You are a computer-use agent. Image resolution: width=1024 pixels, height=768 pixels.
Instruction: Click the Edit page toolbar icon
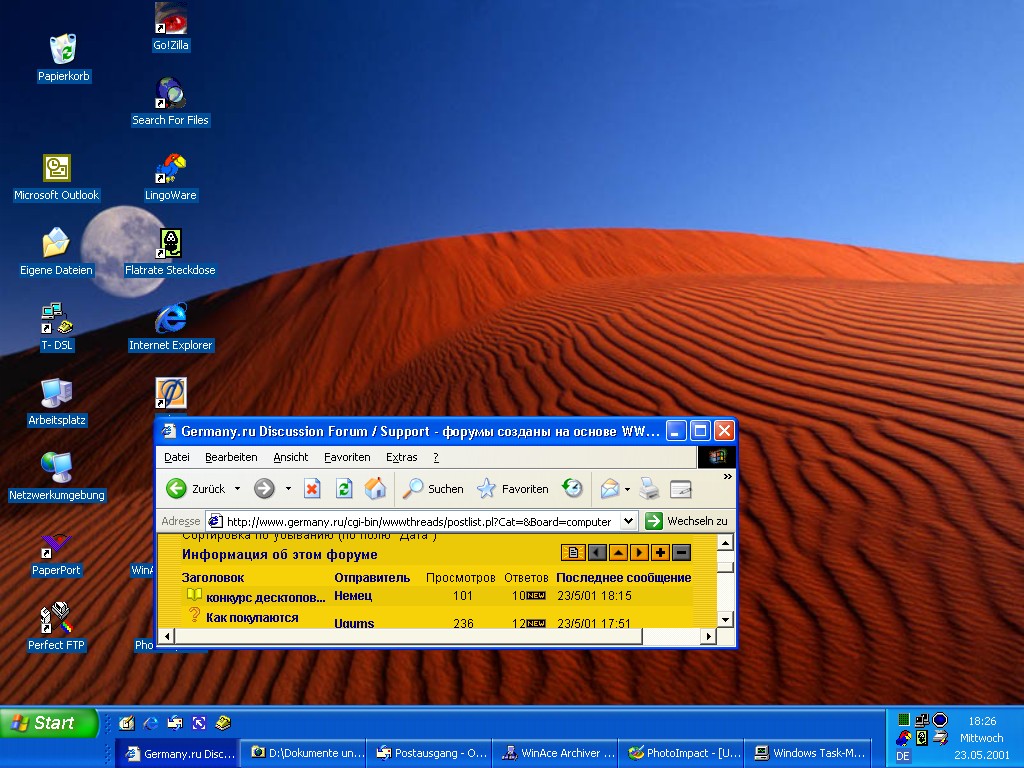[680, 489]
